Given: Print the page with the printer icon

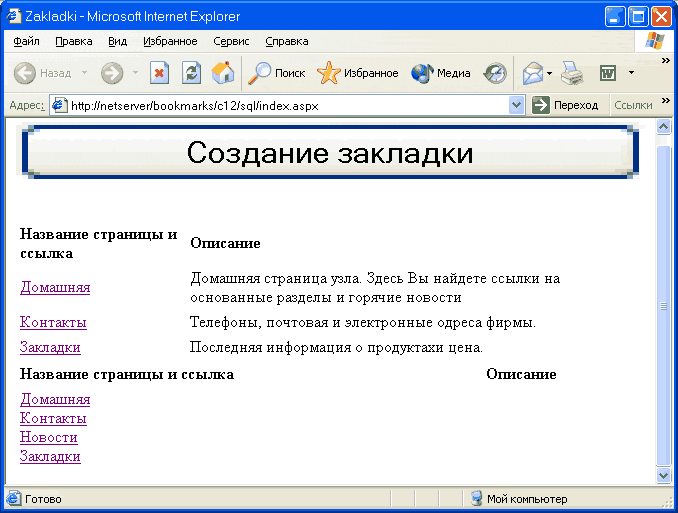Looking at the screenshot, I should click(x=572, y=73).
